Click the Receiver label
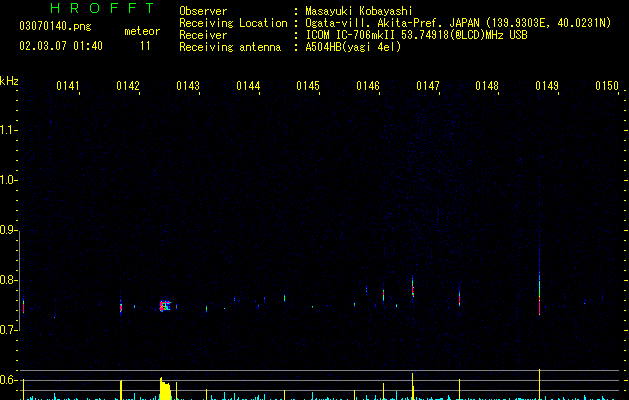This screenshot has height=400, width=629. (x=203, y=35)
